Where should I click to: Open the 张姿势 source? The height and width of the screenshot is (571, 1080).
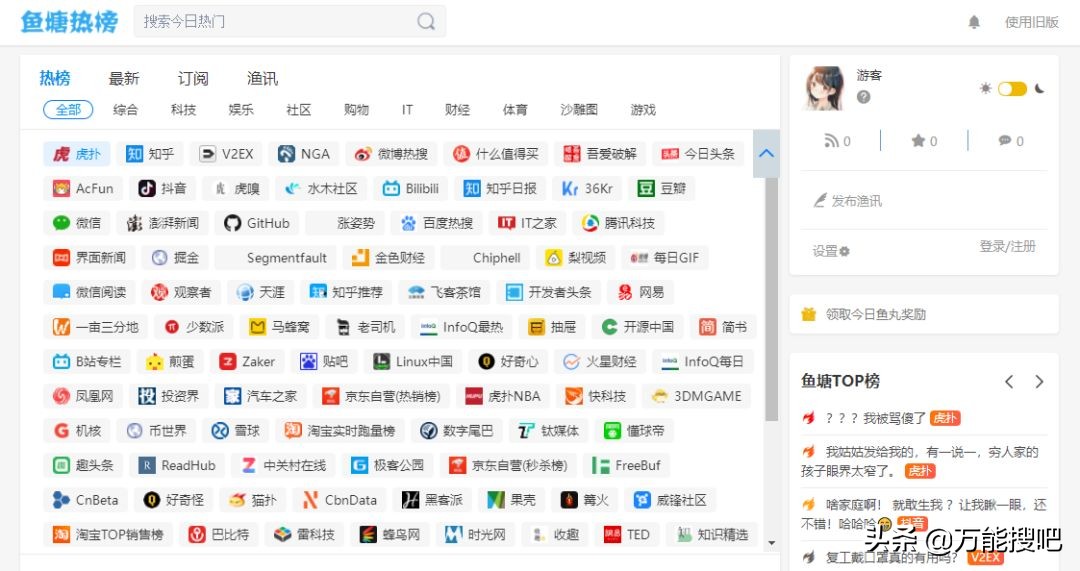click(345, 223)
